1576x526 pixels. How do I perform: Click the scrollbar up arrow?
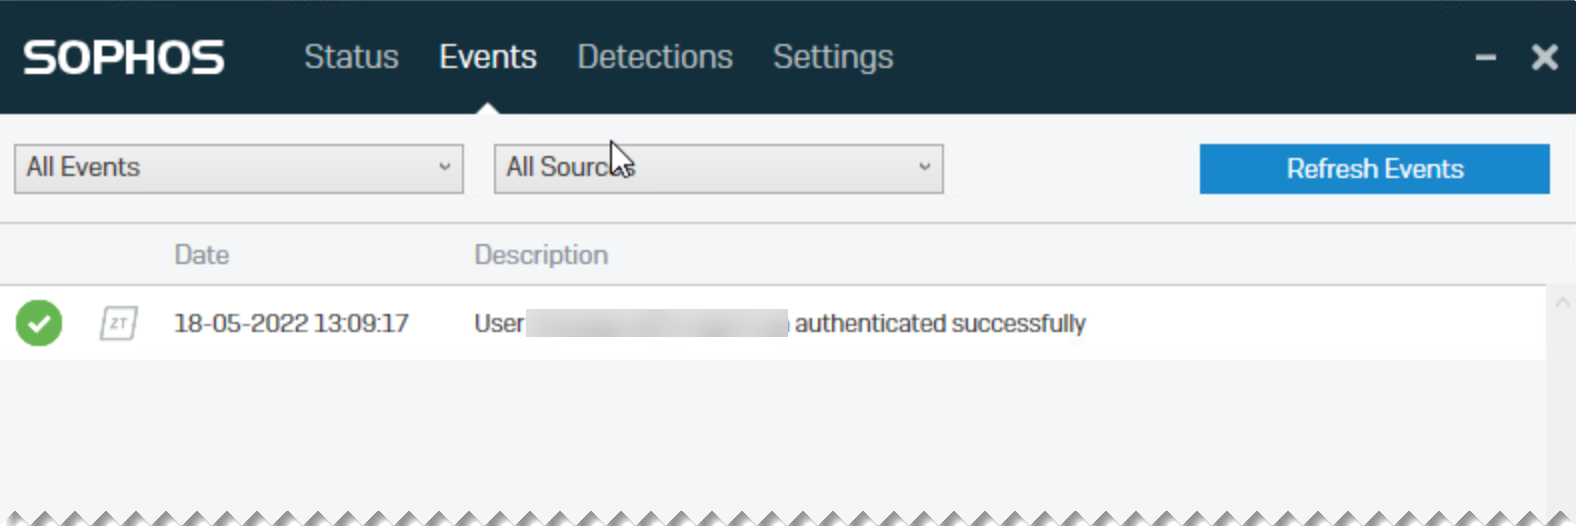(x=1562, y=301)
